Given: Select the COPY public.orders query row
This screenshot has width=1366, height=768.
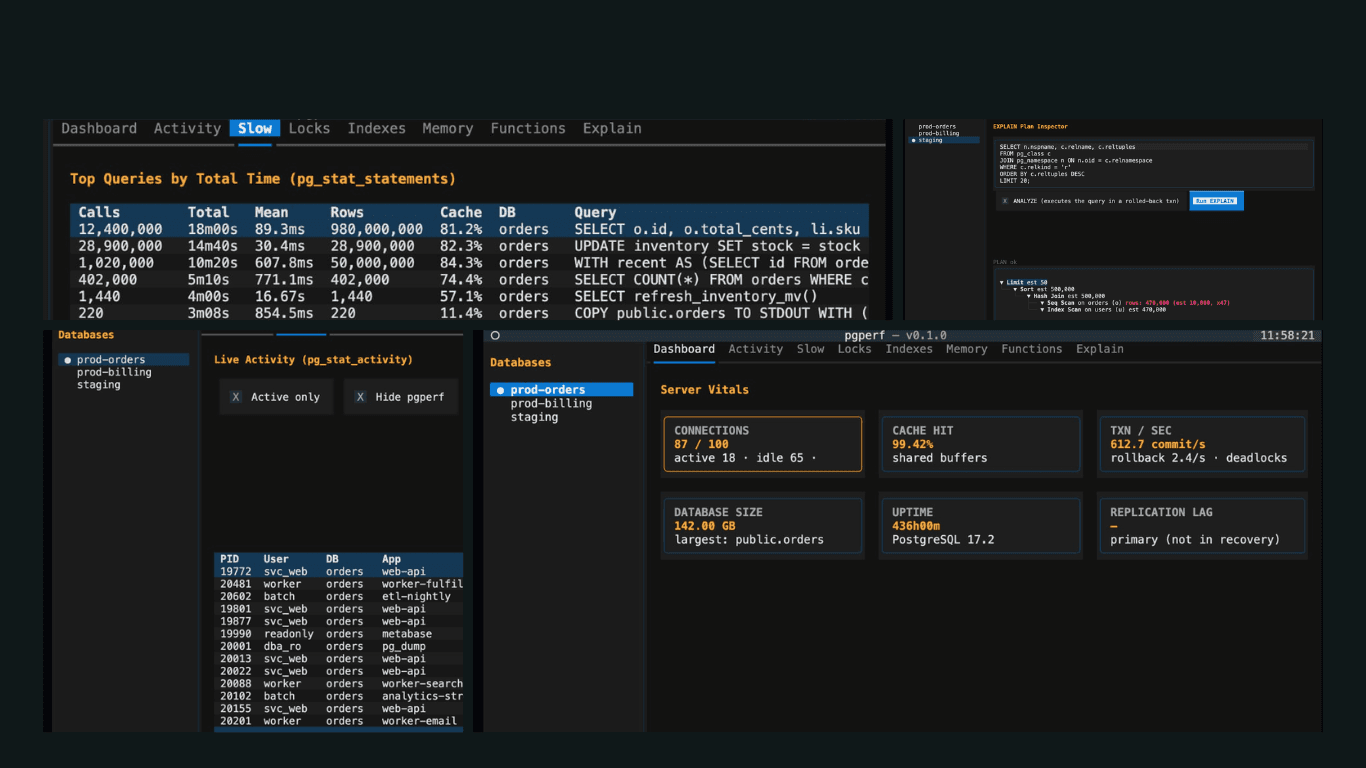Looking at the screenshot, I should 469,313.
